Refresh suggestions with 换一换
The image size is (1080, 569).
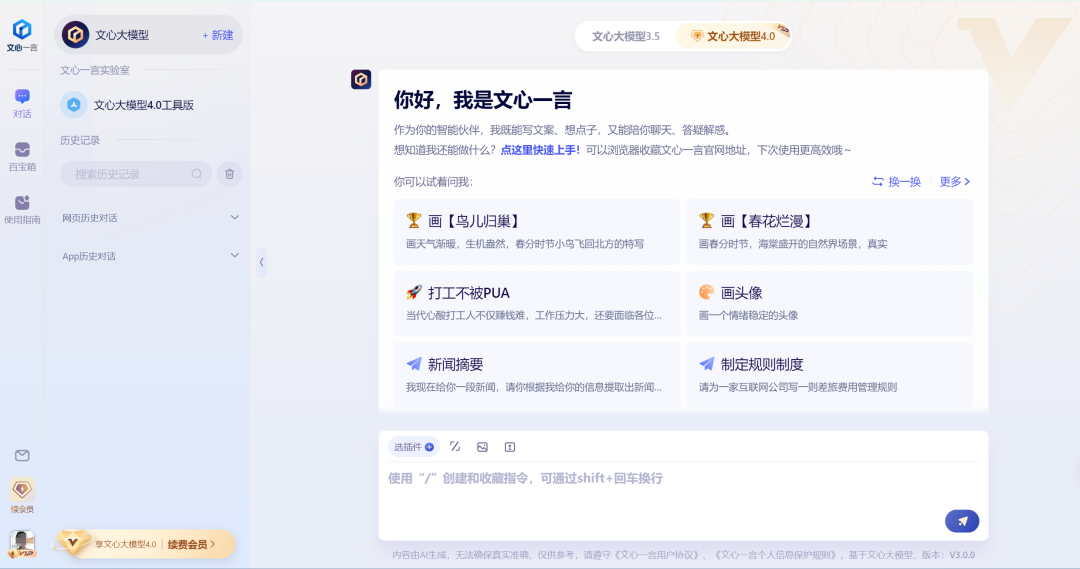tap(896, 182)
